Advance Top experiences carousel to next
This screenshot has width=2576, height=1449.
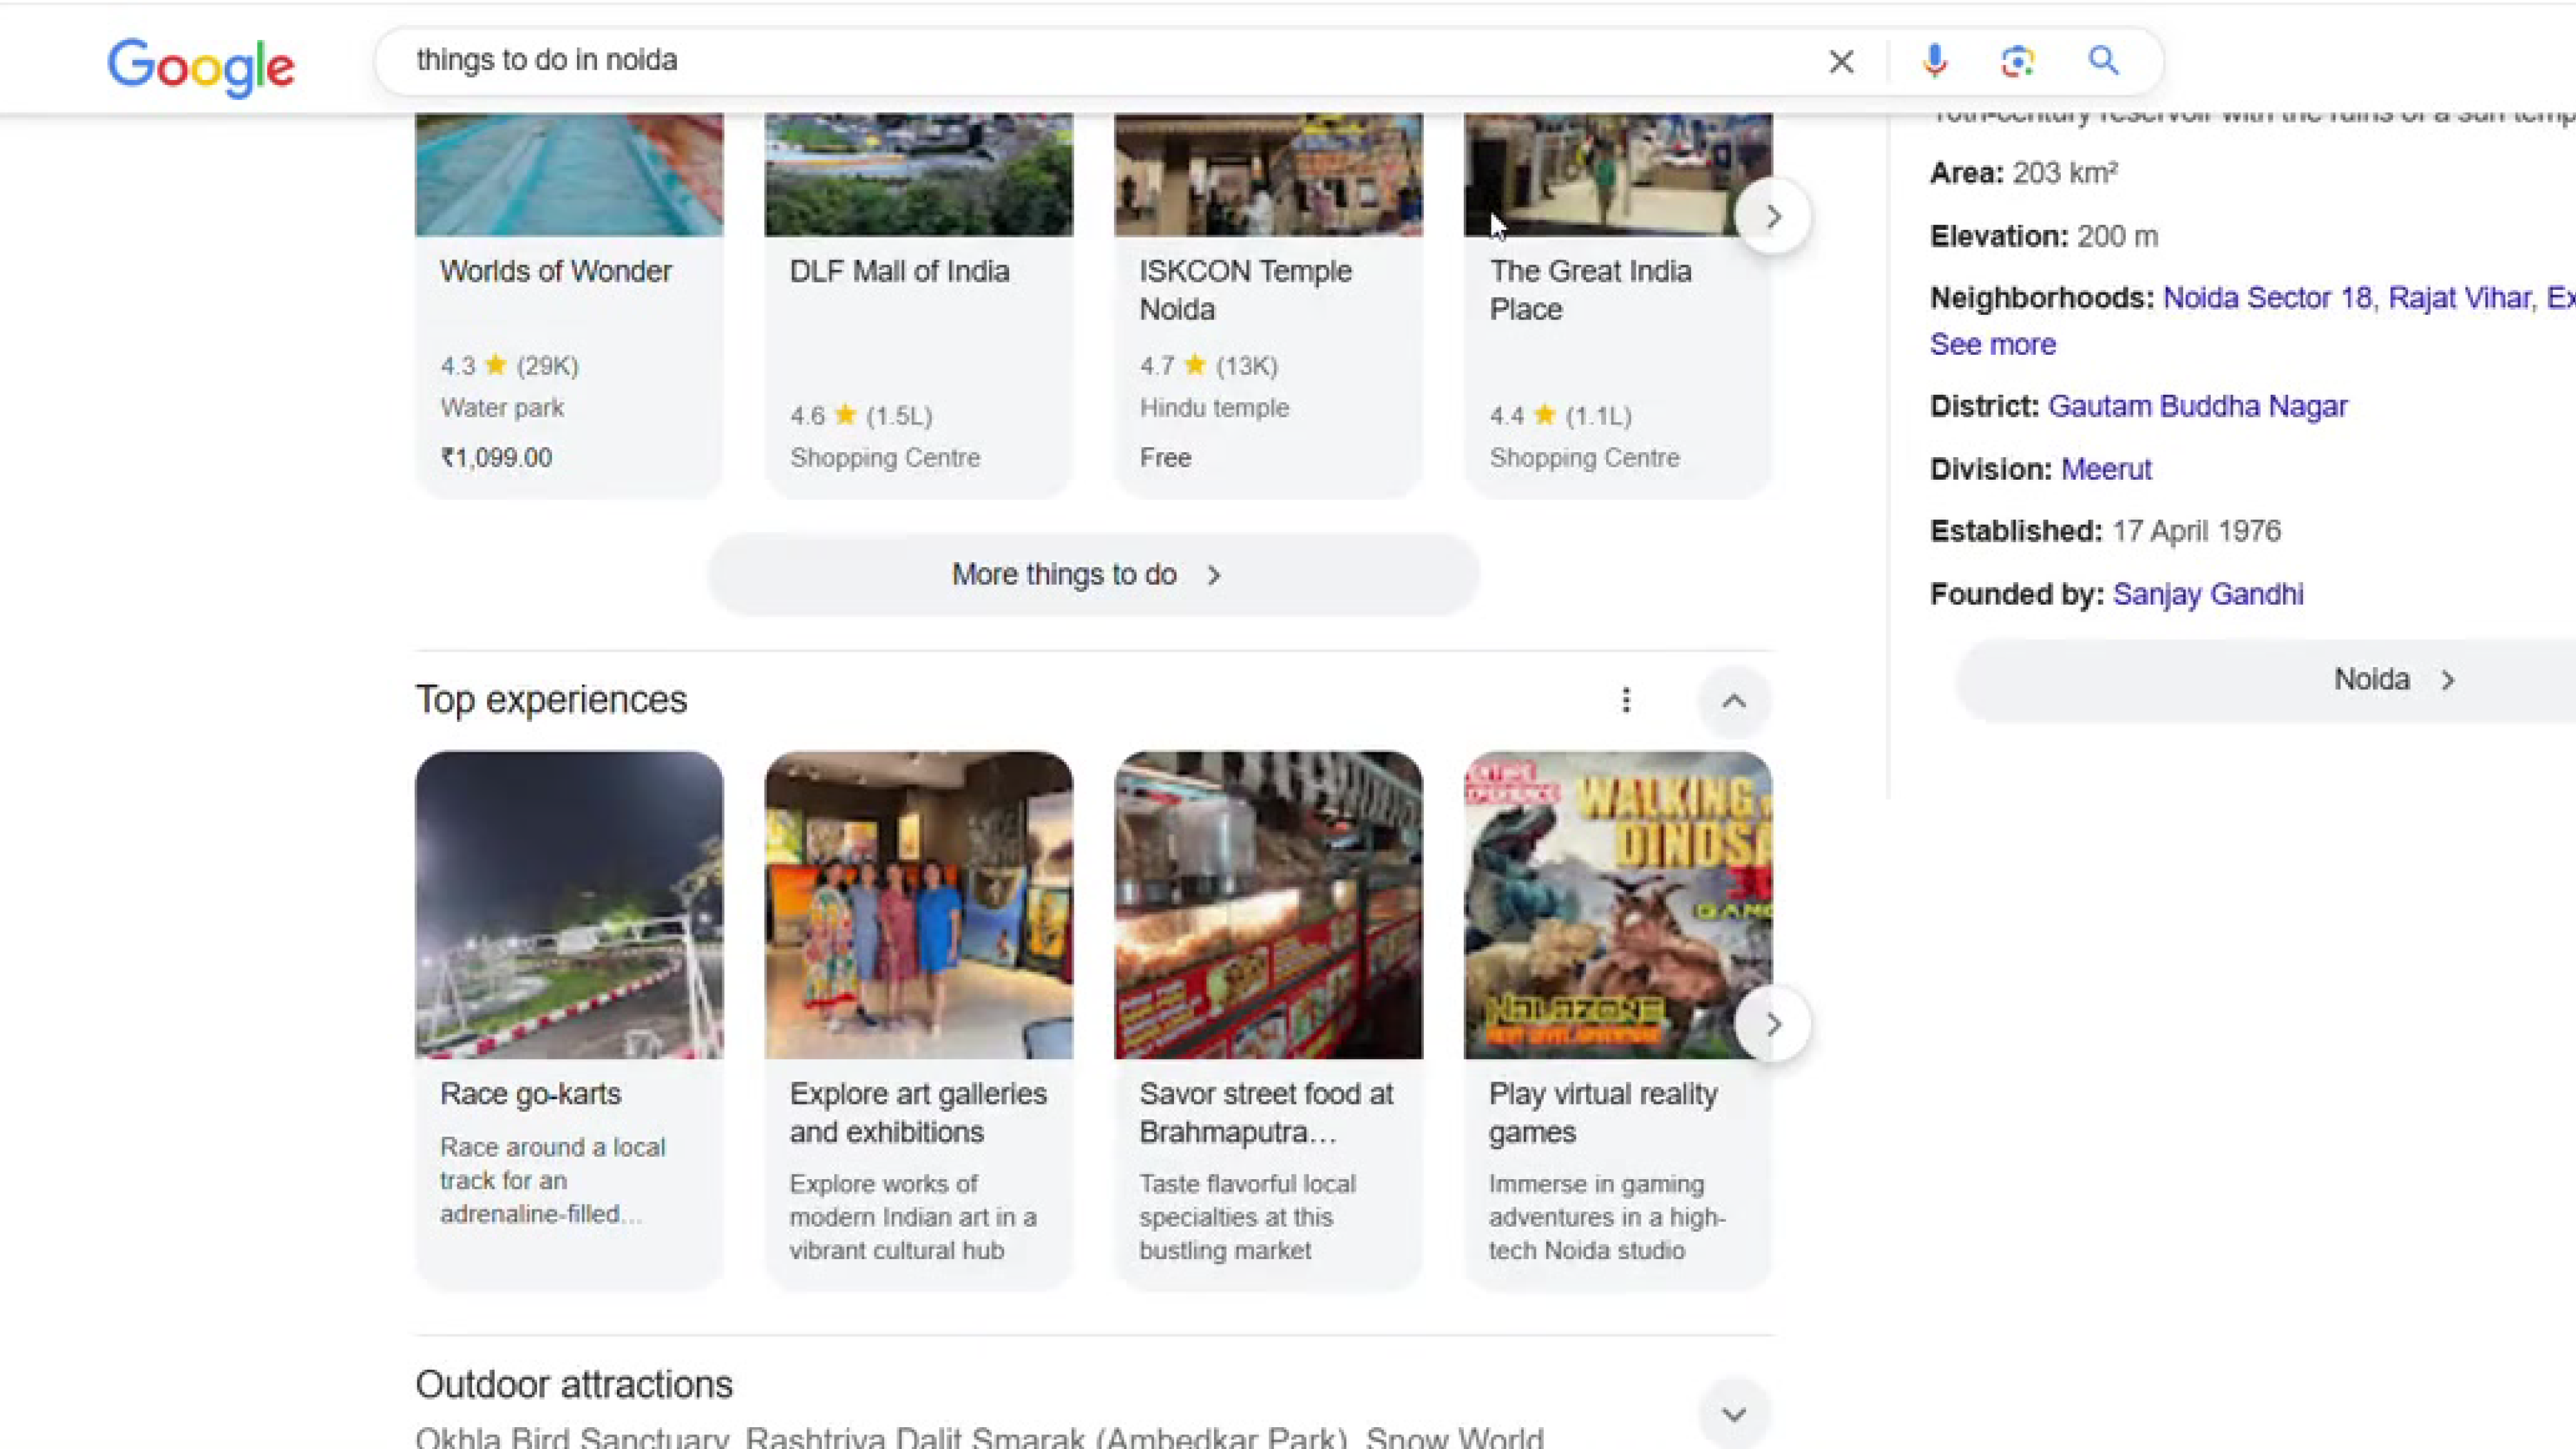1772,1024
